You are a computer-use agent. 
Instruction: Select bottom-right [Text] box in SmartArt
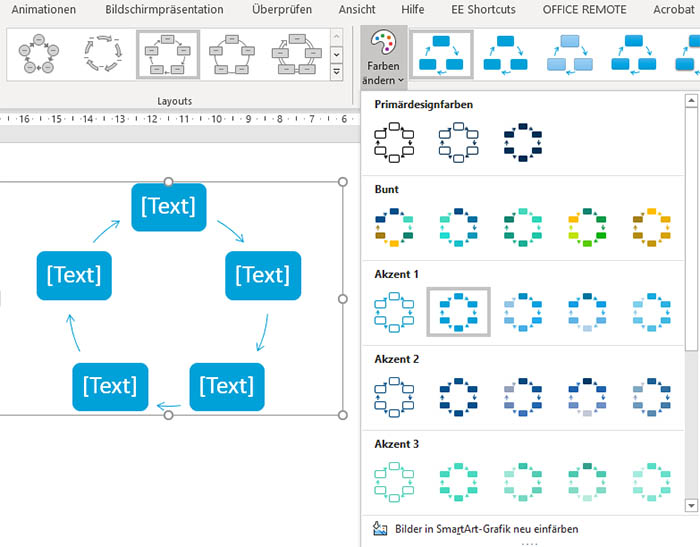pos(227,386)
